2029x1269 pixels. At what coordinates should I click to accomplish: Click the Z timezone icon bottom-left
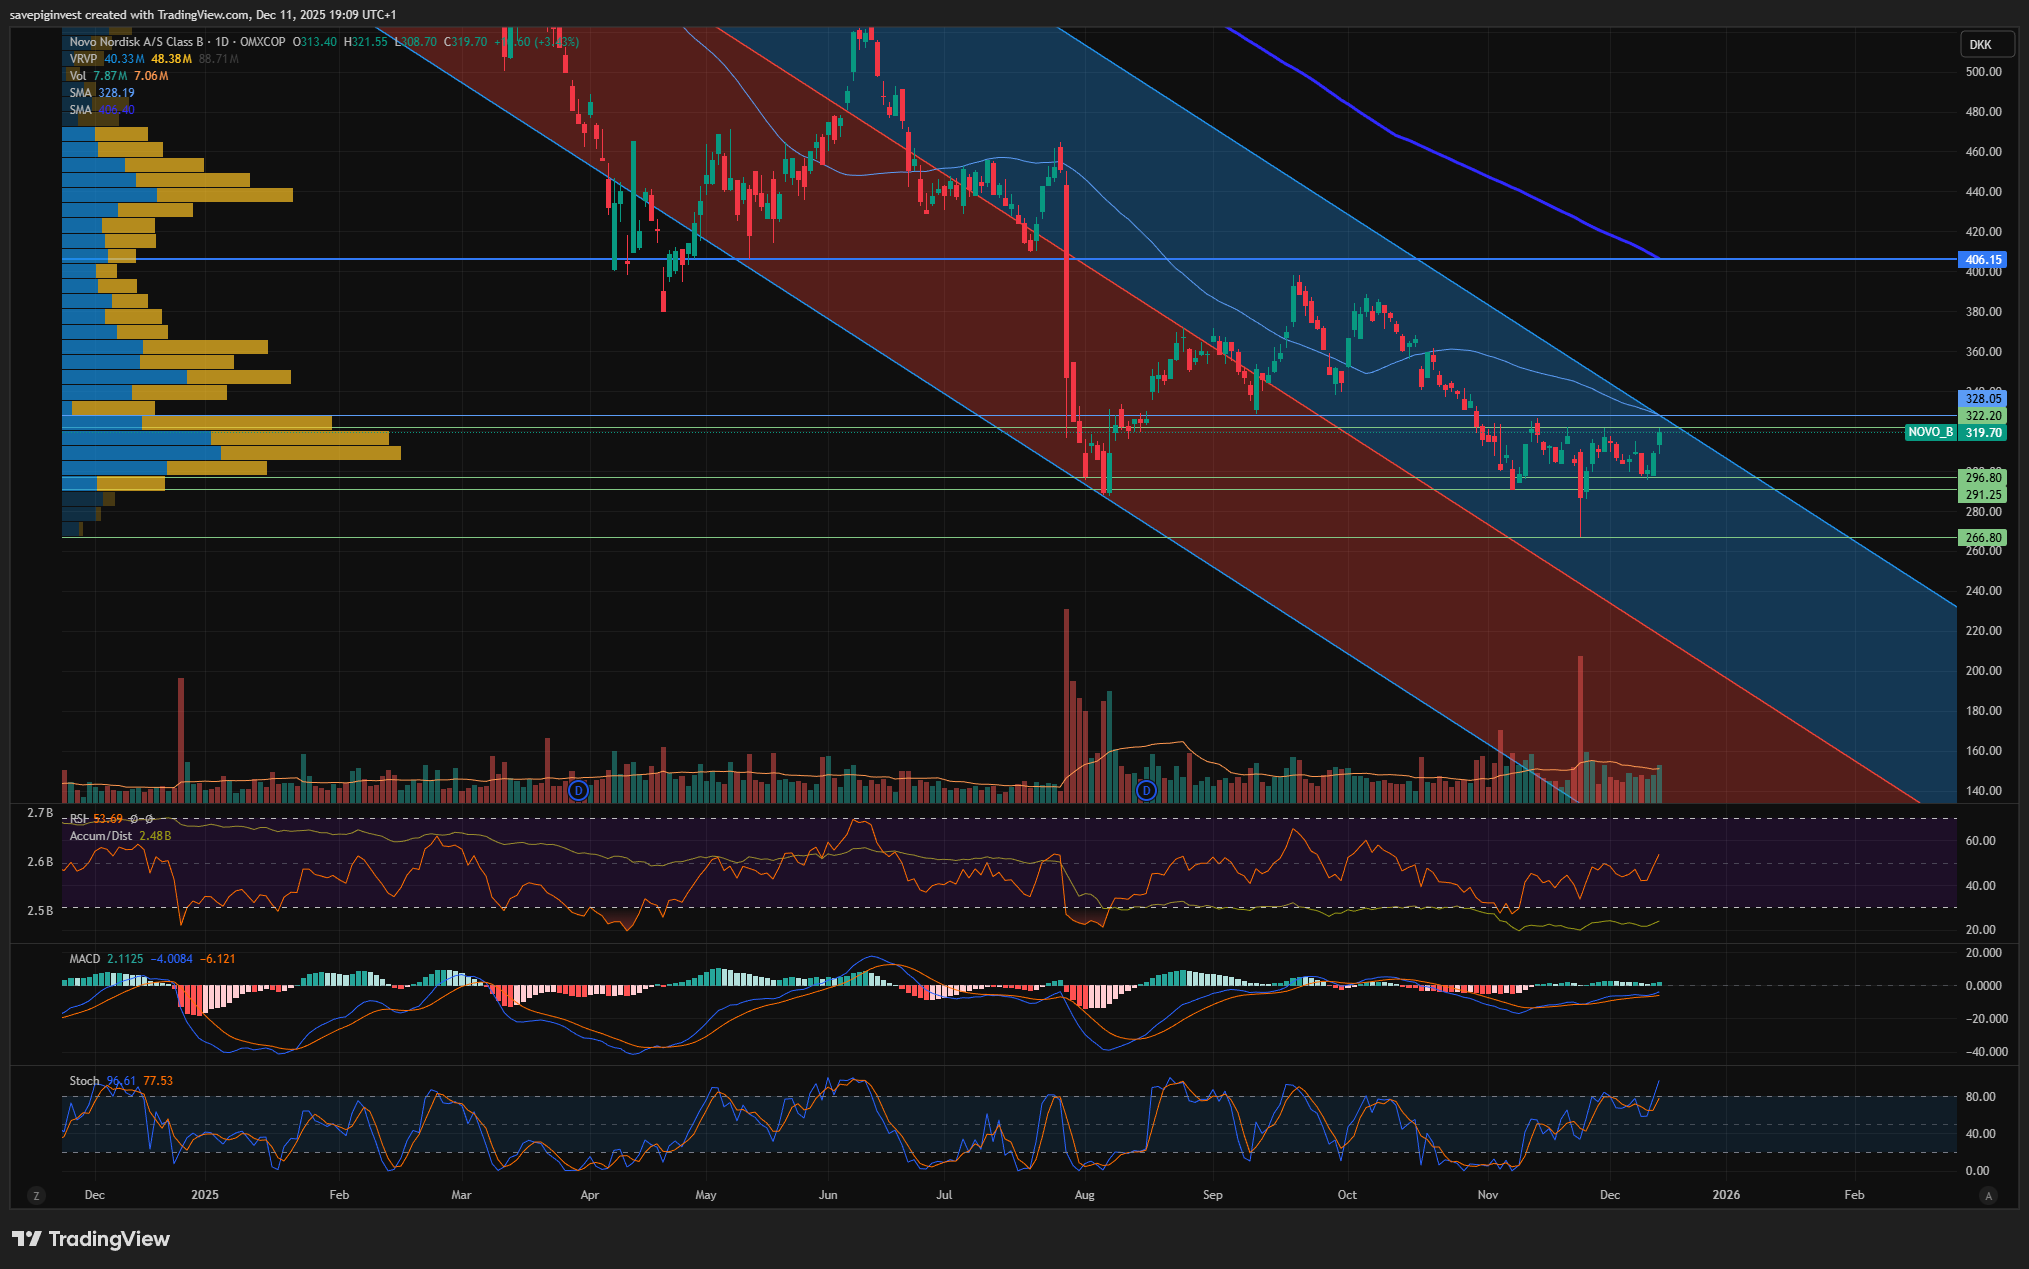[37, 1195]
